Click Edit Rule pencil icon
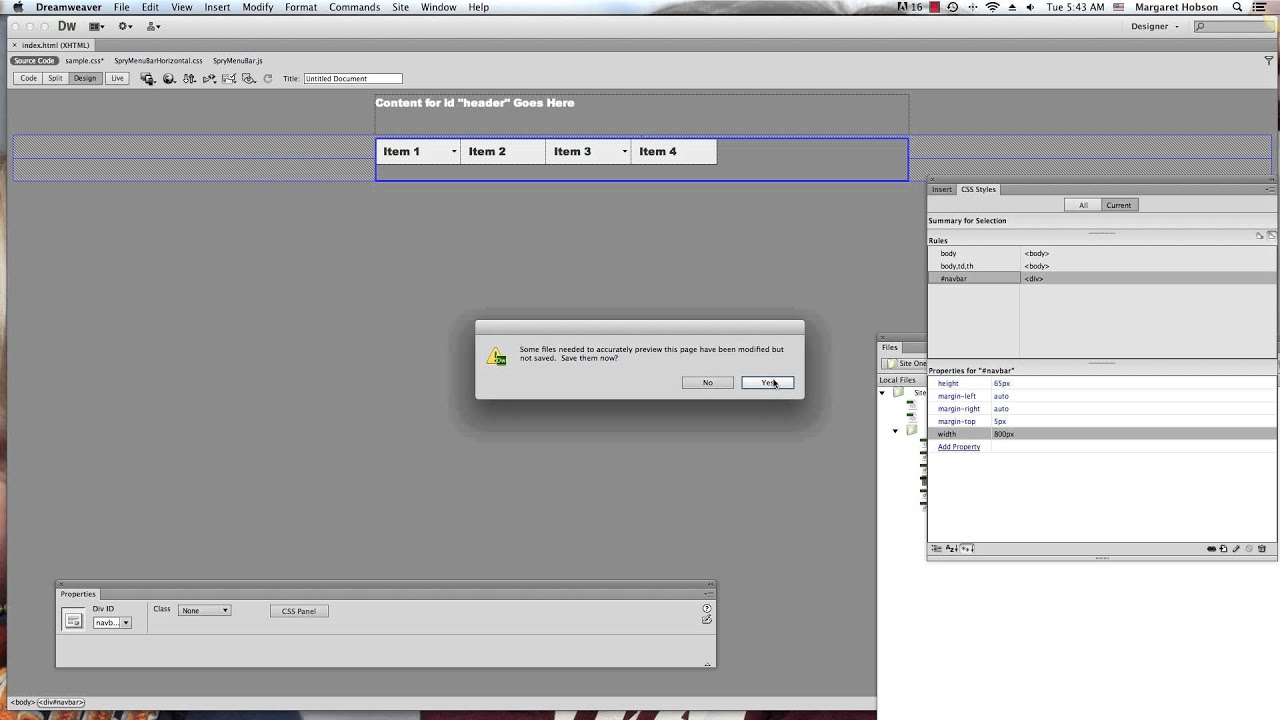 1236,549
